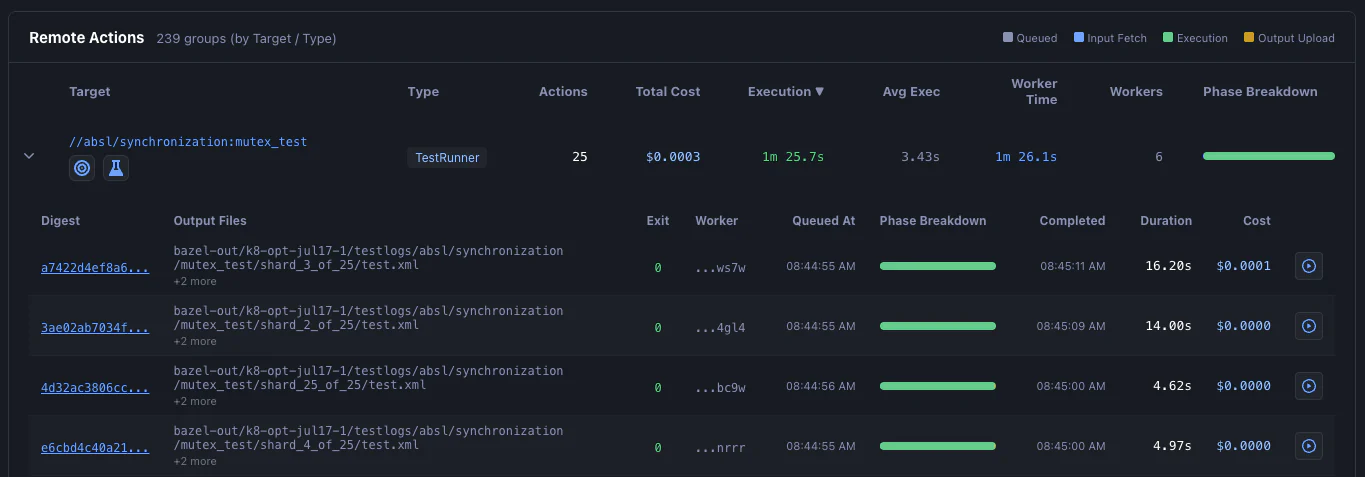Viewport: 1365px width, 477px height.
Task: Click the TestRunner type badge
Action: pyautogui.click(x=447, y=157)
